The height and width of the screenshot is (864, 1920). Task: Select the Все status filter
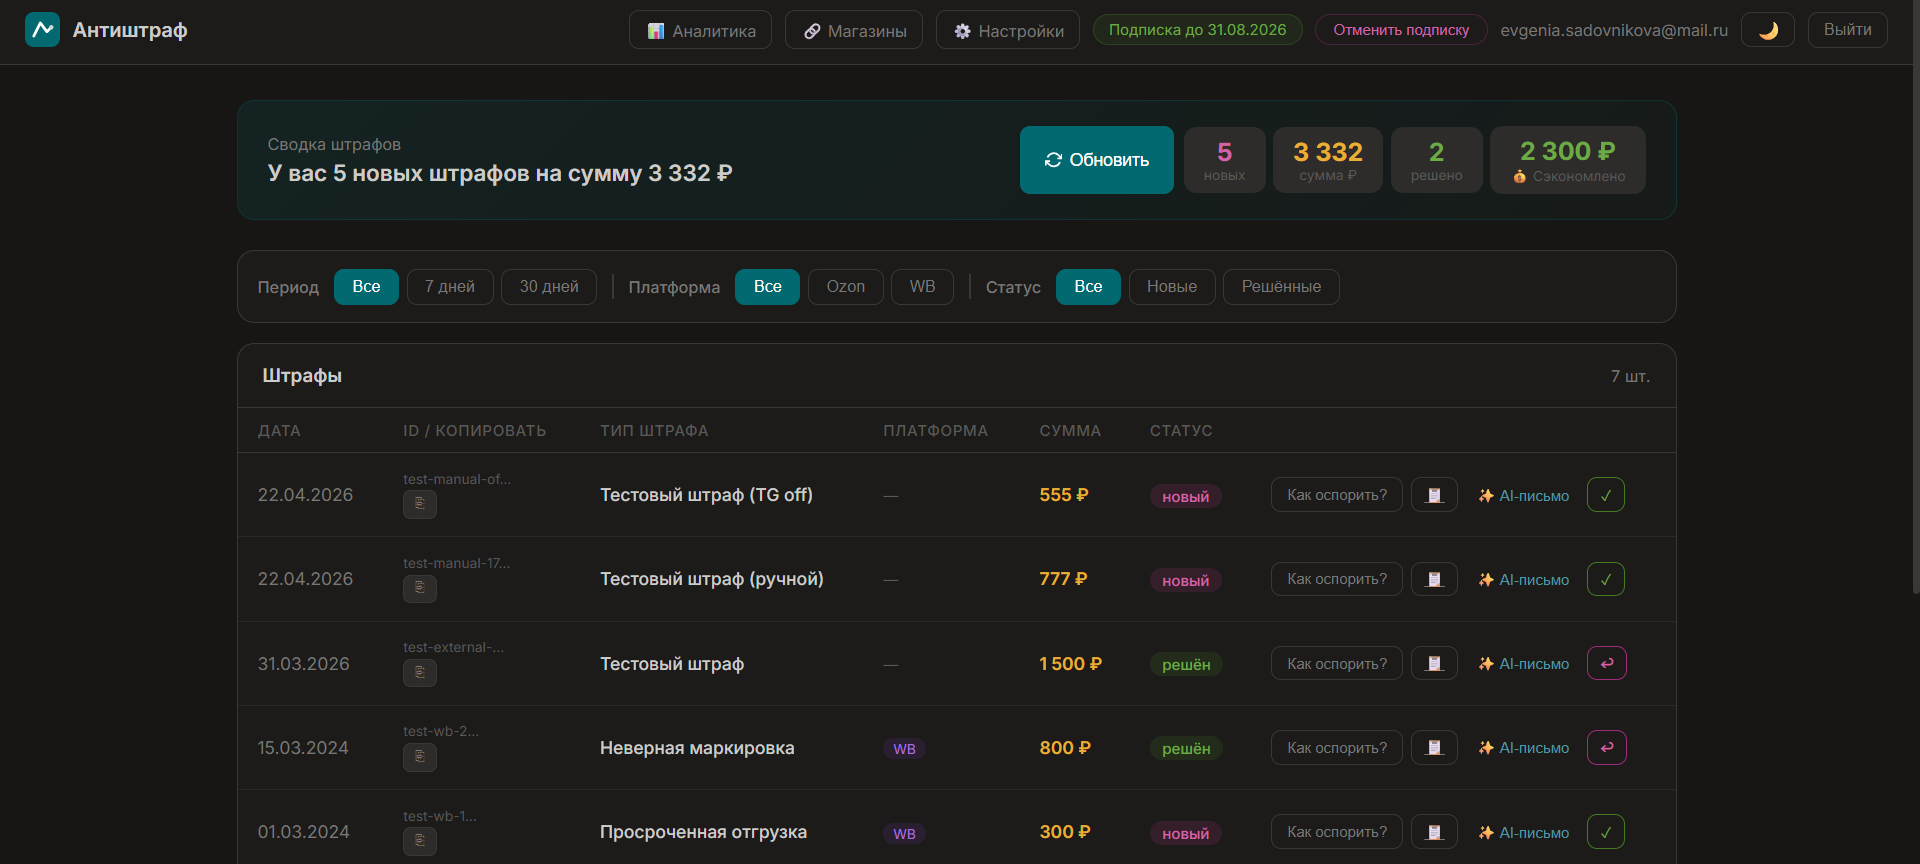[x=1088, y=287]
